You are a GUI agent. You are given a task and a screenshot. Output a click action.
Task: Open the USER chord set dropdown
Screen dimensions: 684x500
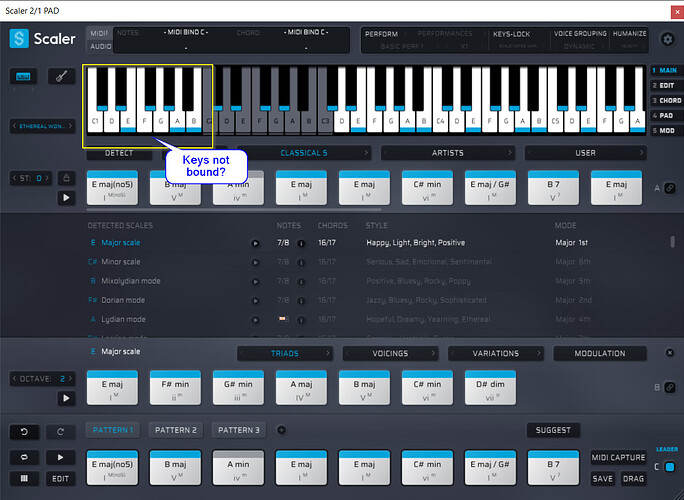pyautogui.click(x=585, y=153)
